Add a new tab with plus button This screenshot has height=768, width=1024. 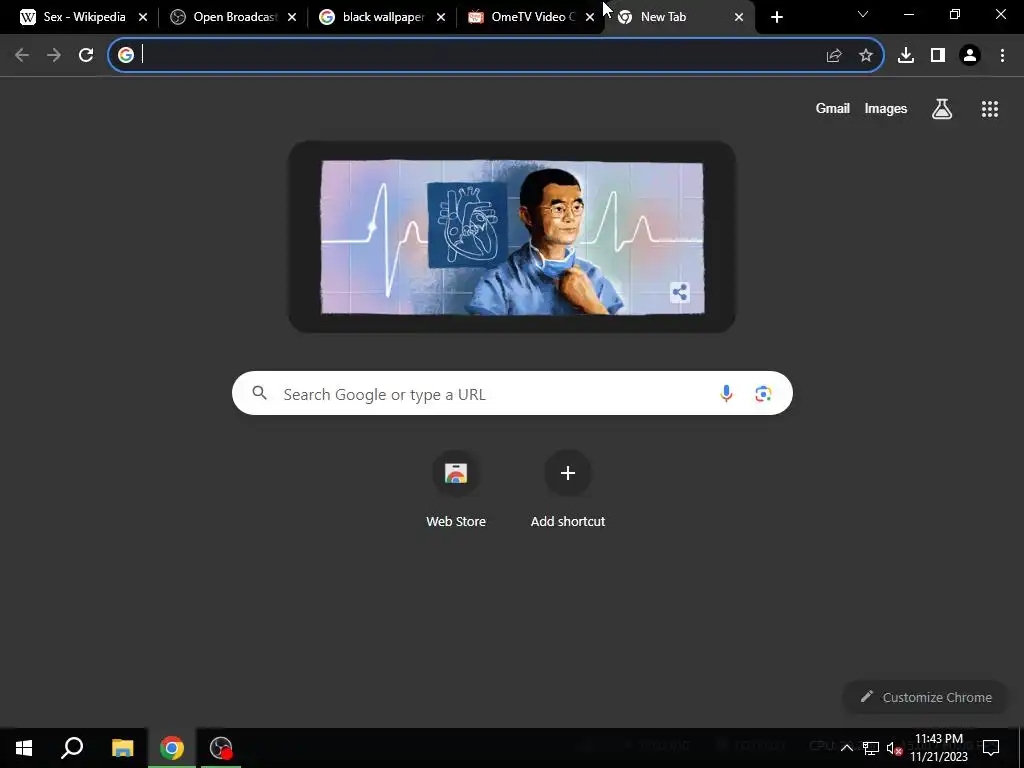(776, 17)
